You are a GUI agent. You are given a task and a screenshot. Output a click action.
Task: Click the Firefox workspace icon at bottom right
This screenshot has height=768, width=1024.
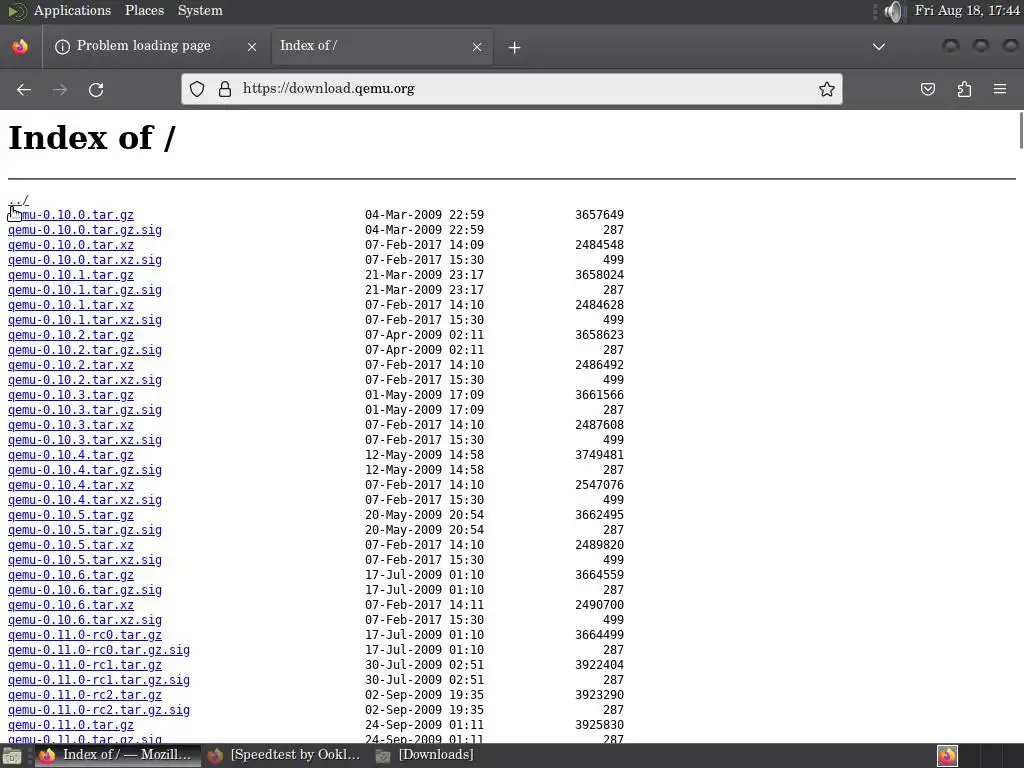(948, 756)
